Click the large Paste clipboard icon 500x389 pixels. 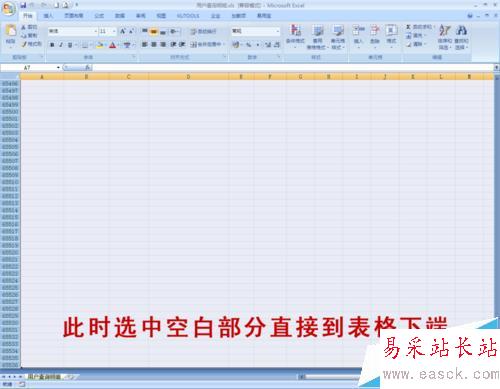[11, 31]
